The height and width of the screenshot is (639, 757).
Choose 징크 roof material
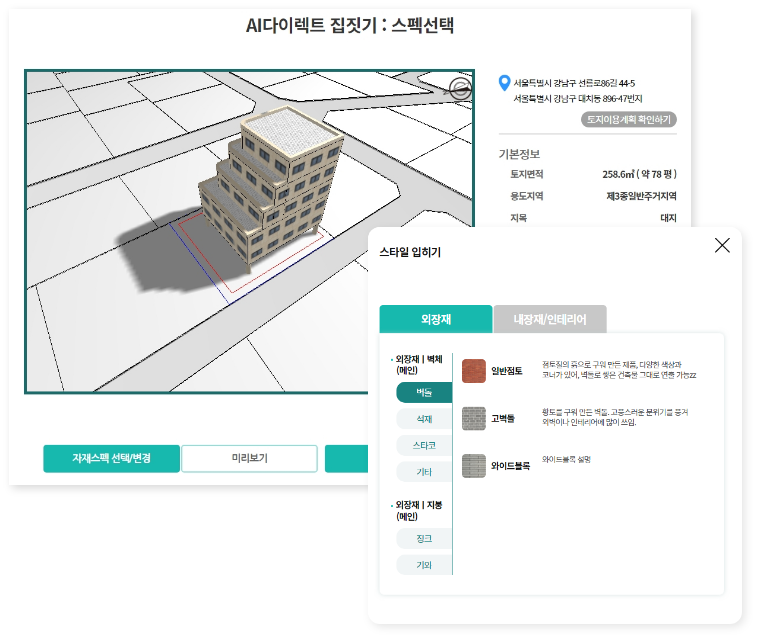[x=424, y=538]
